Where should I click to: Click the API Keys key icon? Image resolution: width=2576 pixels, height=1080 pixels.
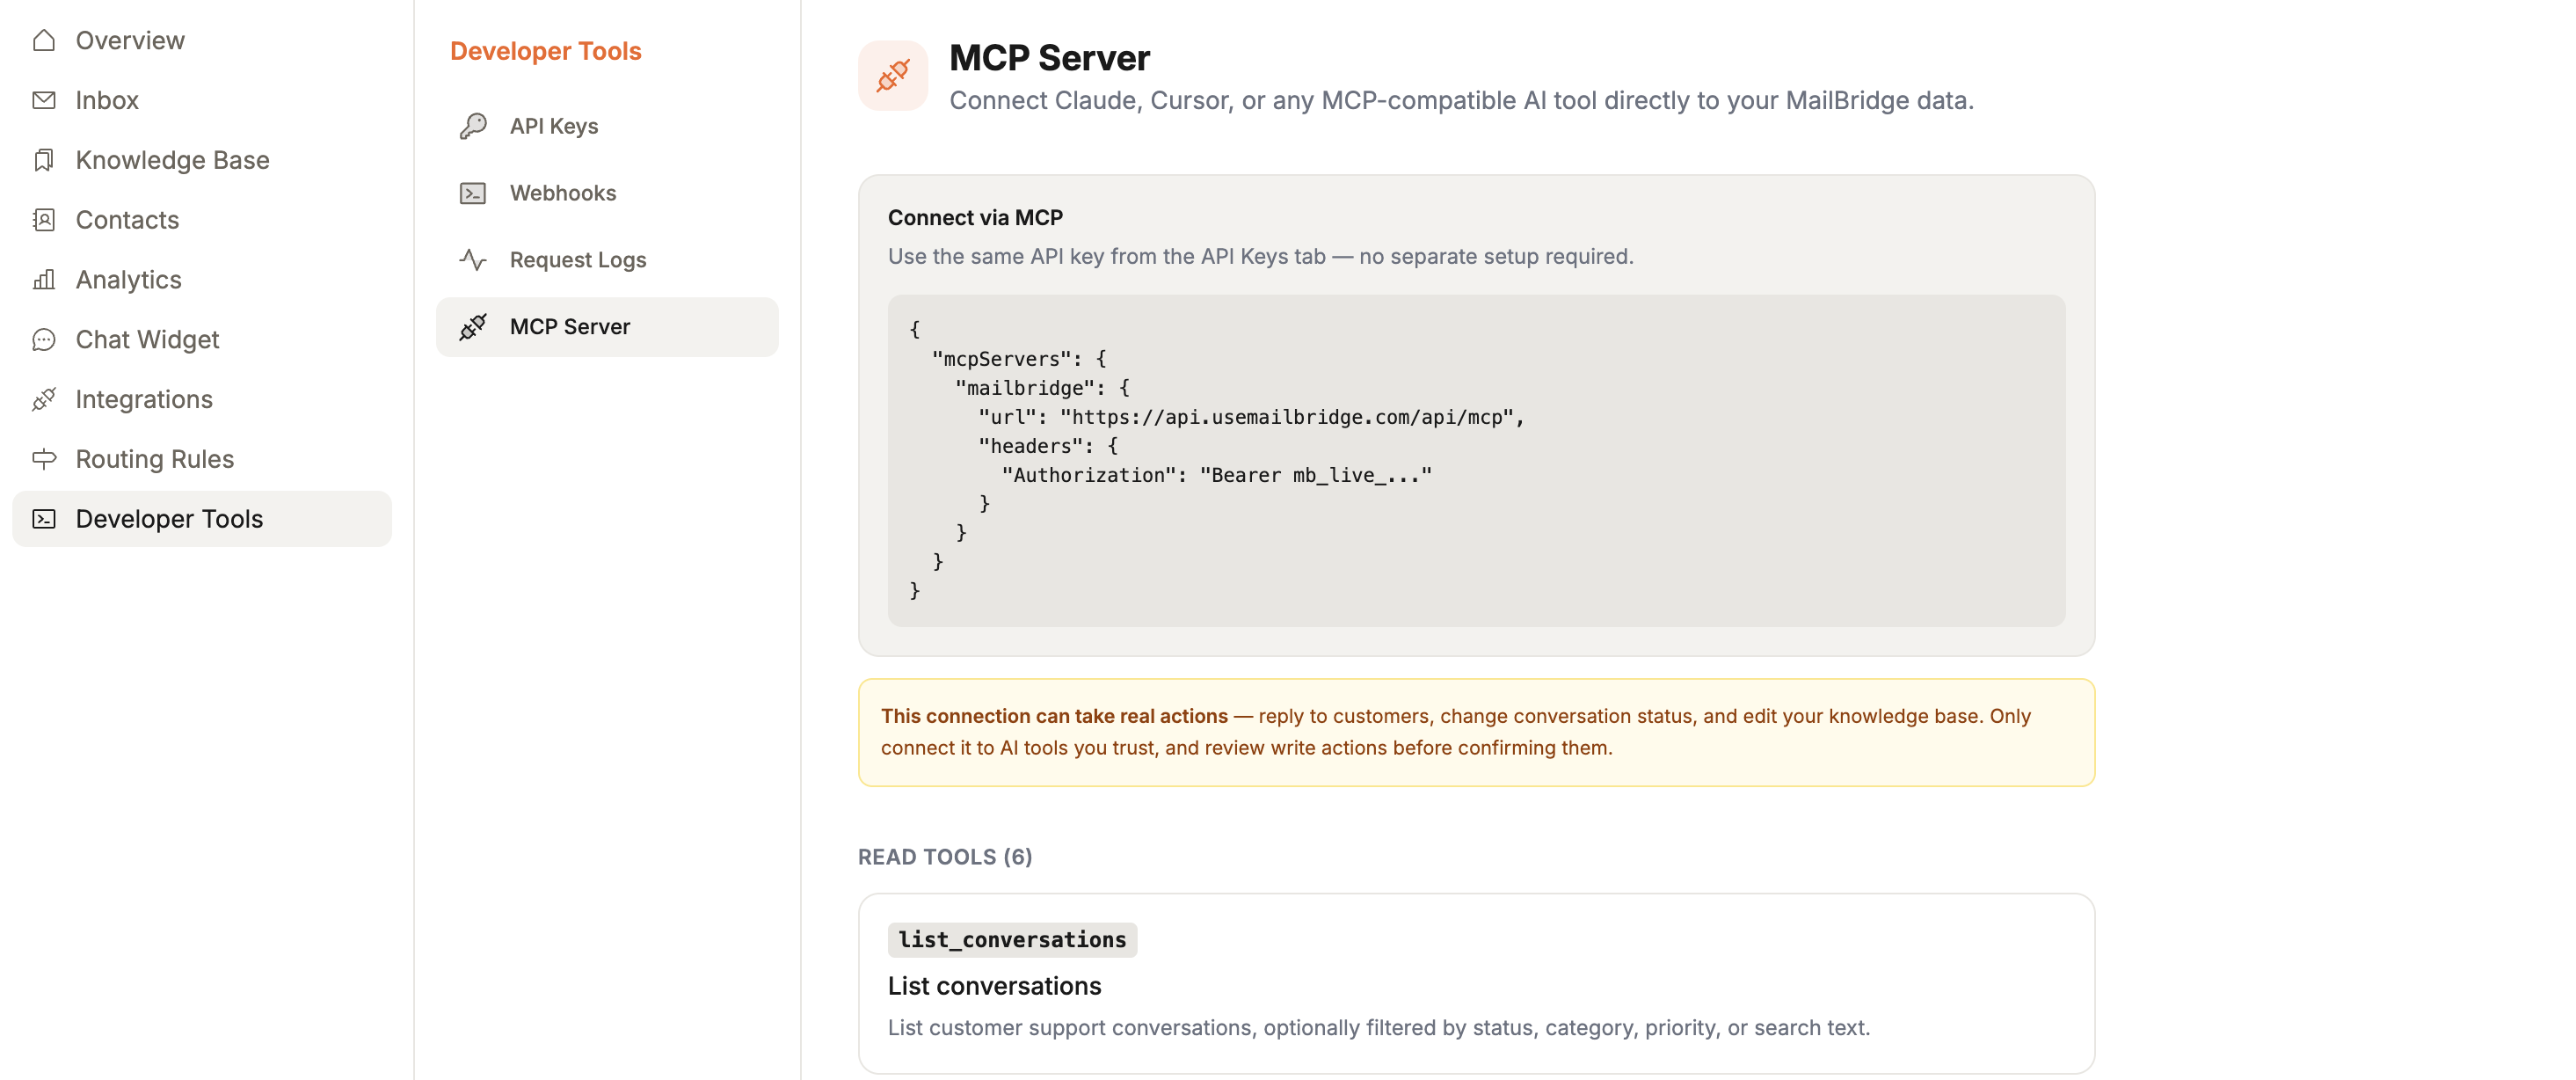point(473,126)
